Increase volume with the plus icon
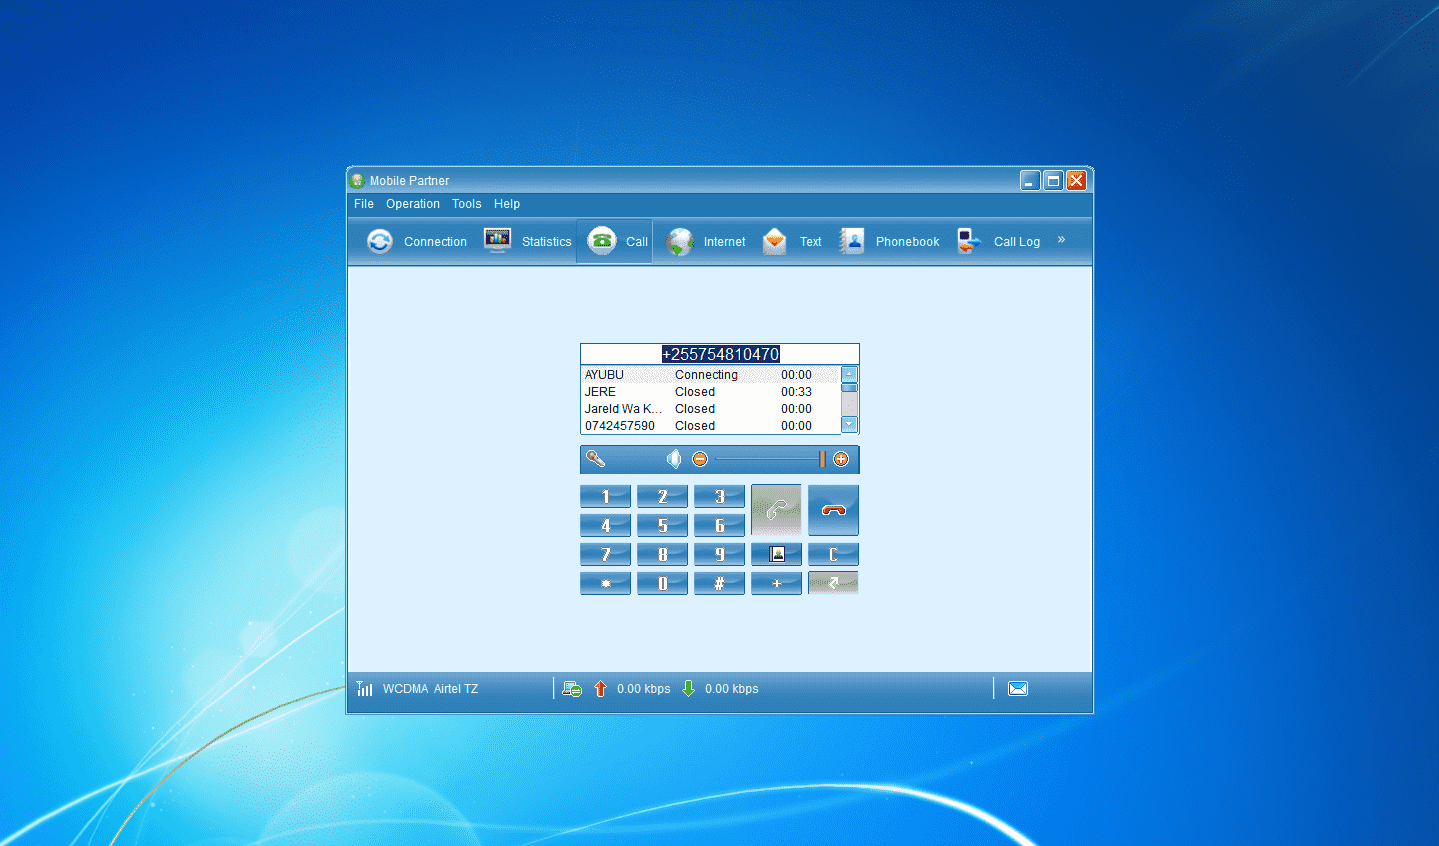 click(841, 459)
